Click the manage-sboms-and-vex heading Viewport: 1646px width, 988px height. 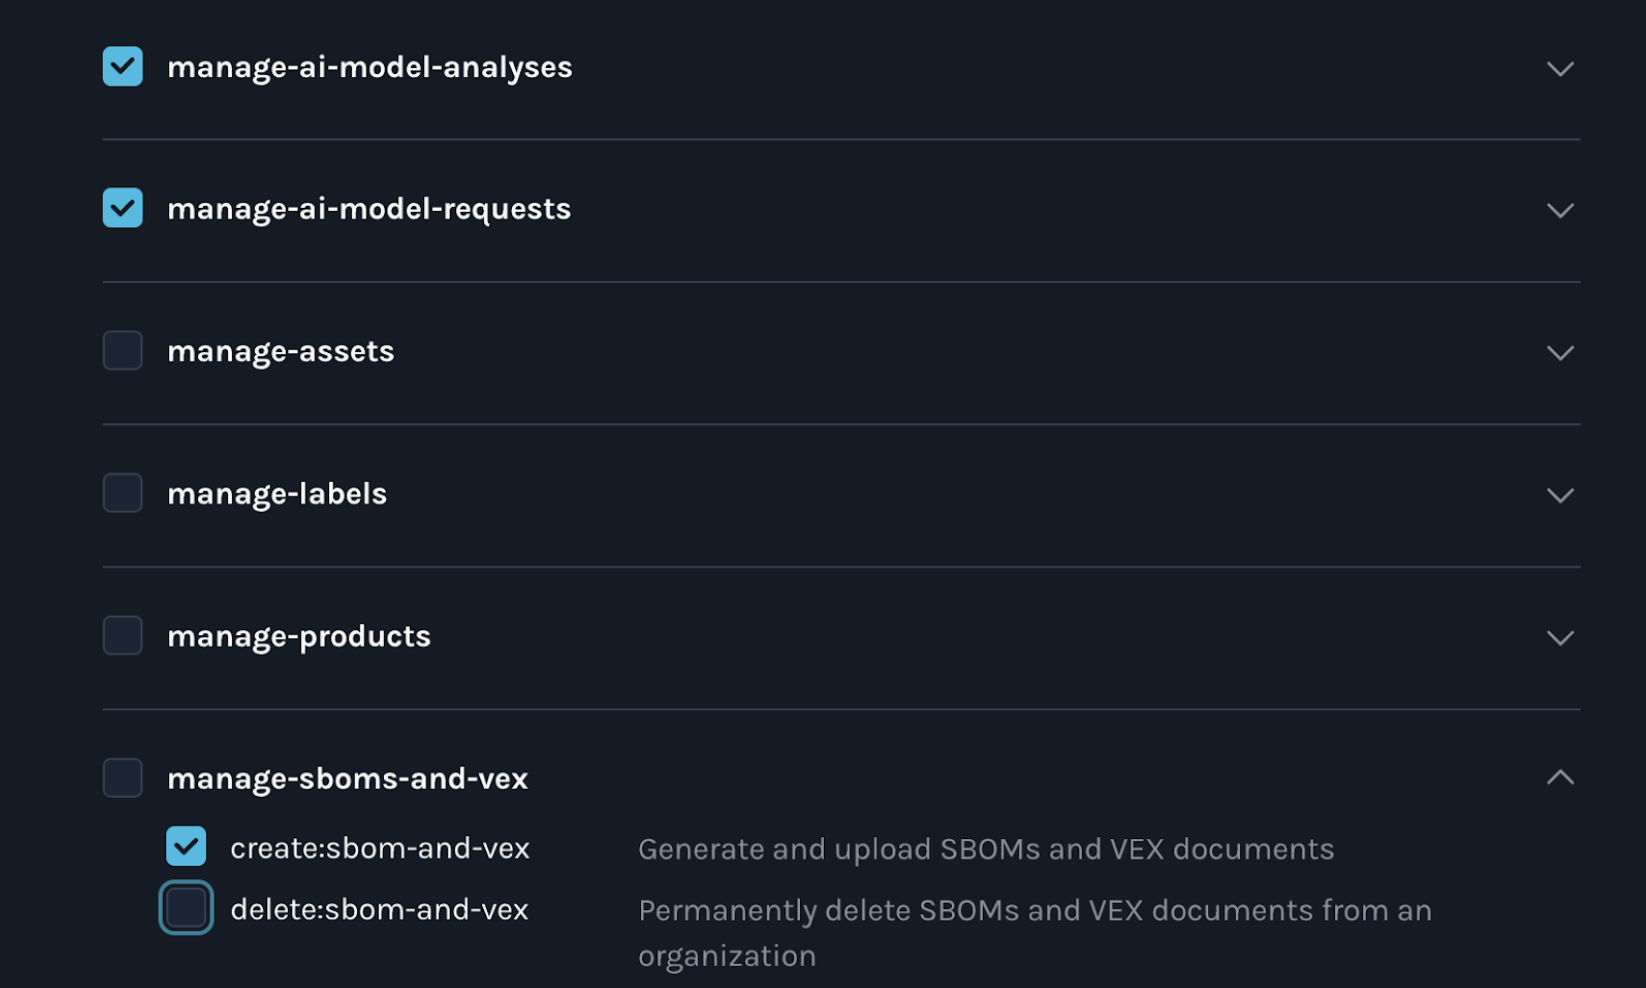[347, 778]
